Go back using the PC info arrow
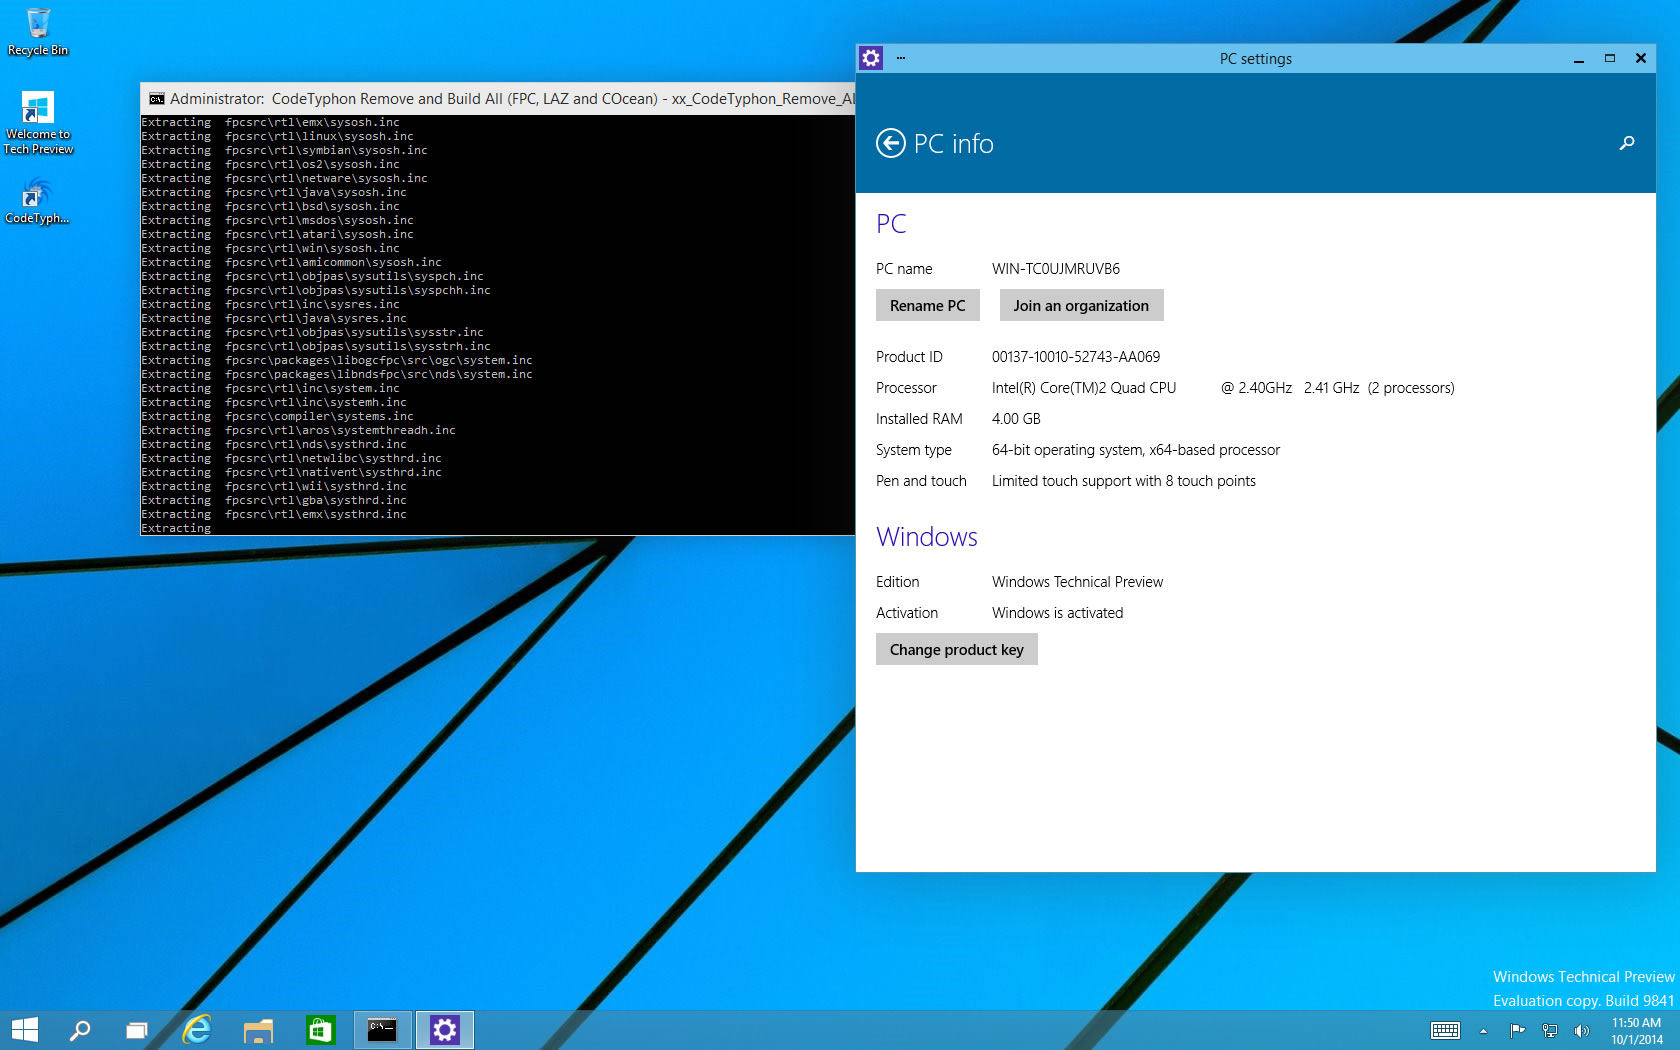 pyautogui.click(x=890, y=144)
